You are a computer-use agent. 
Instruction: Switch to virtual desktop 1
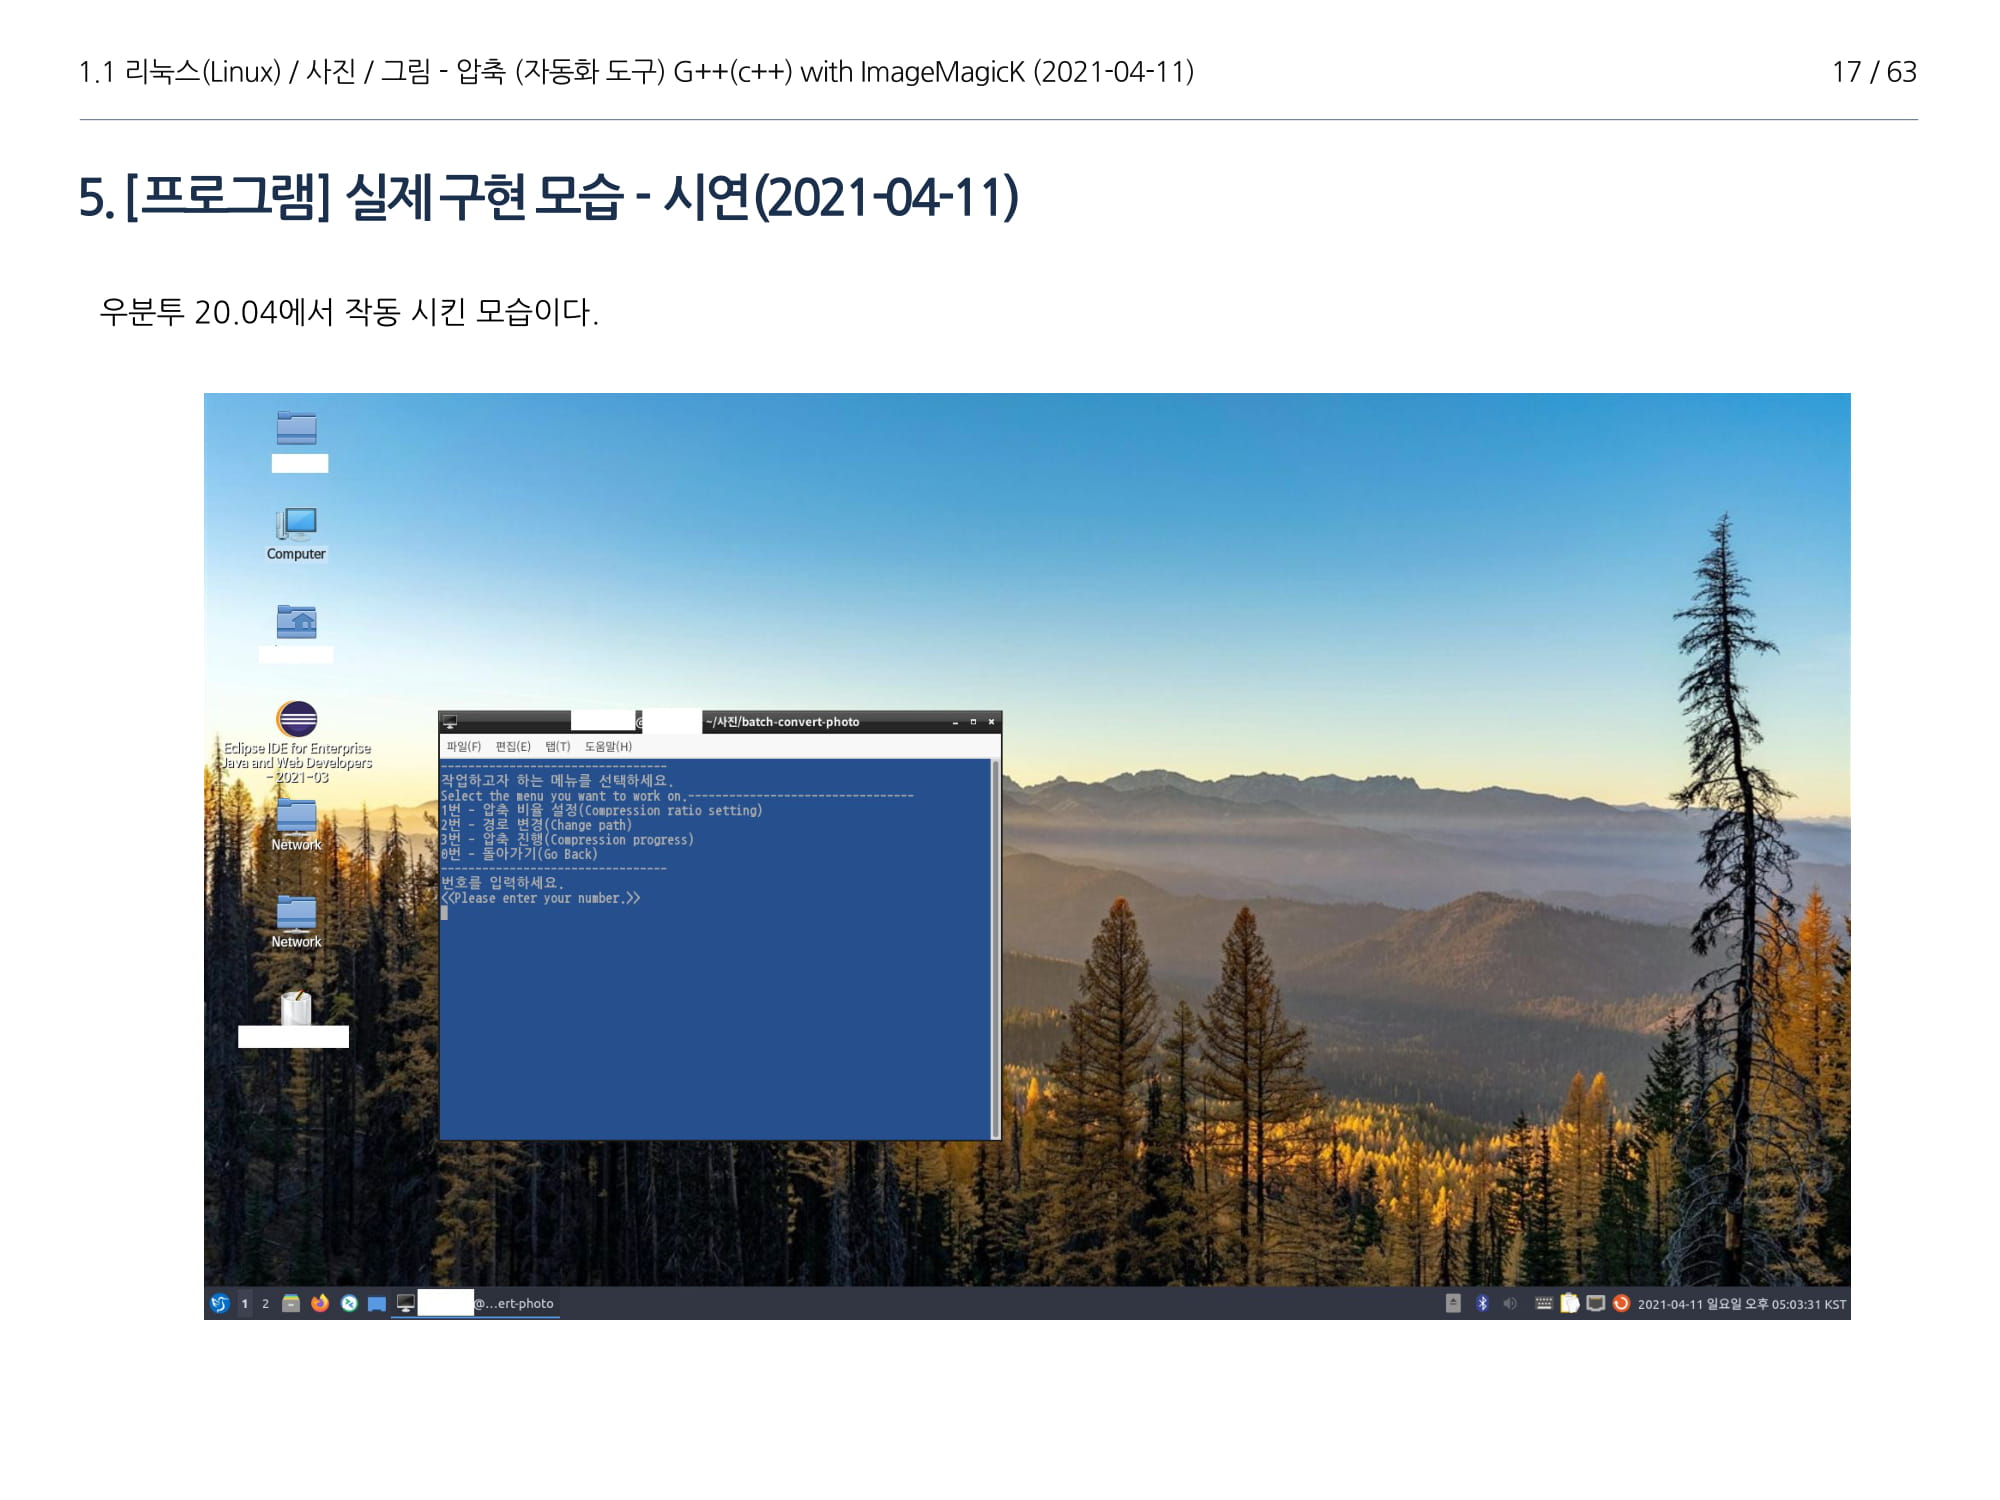coord(244,1303)
